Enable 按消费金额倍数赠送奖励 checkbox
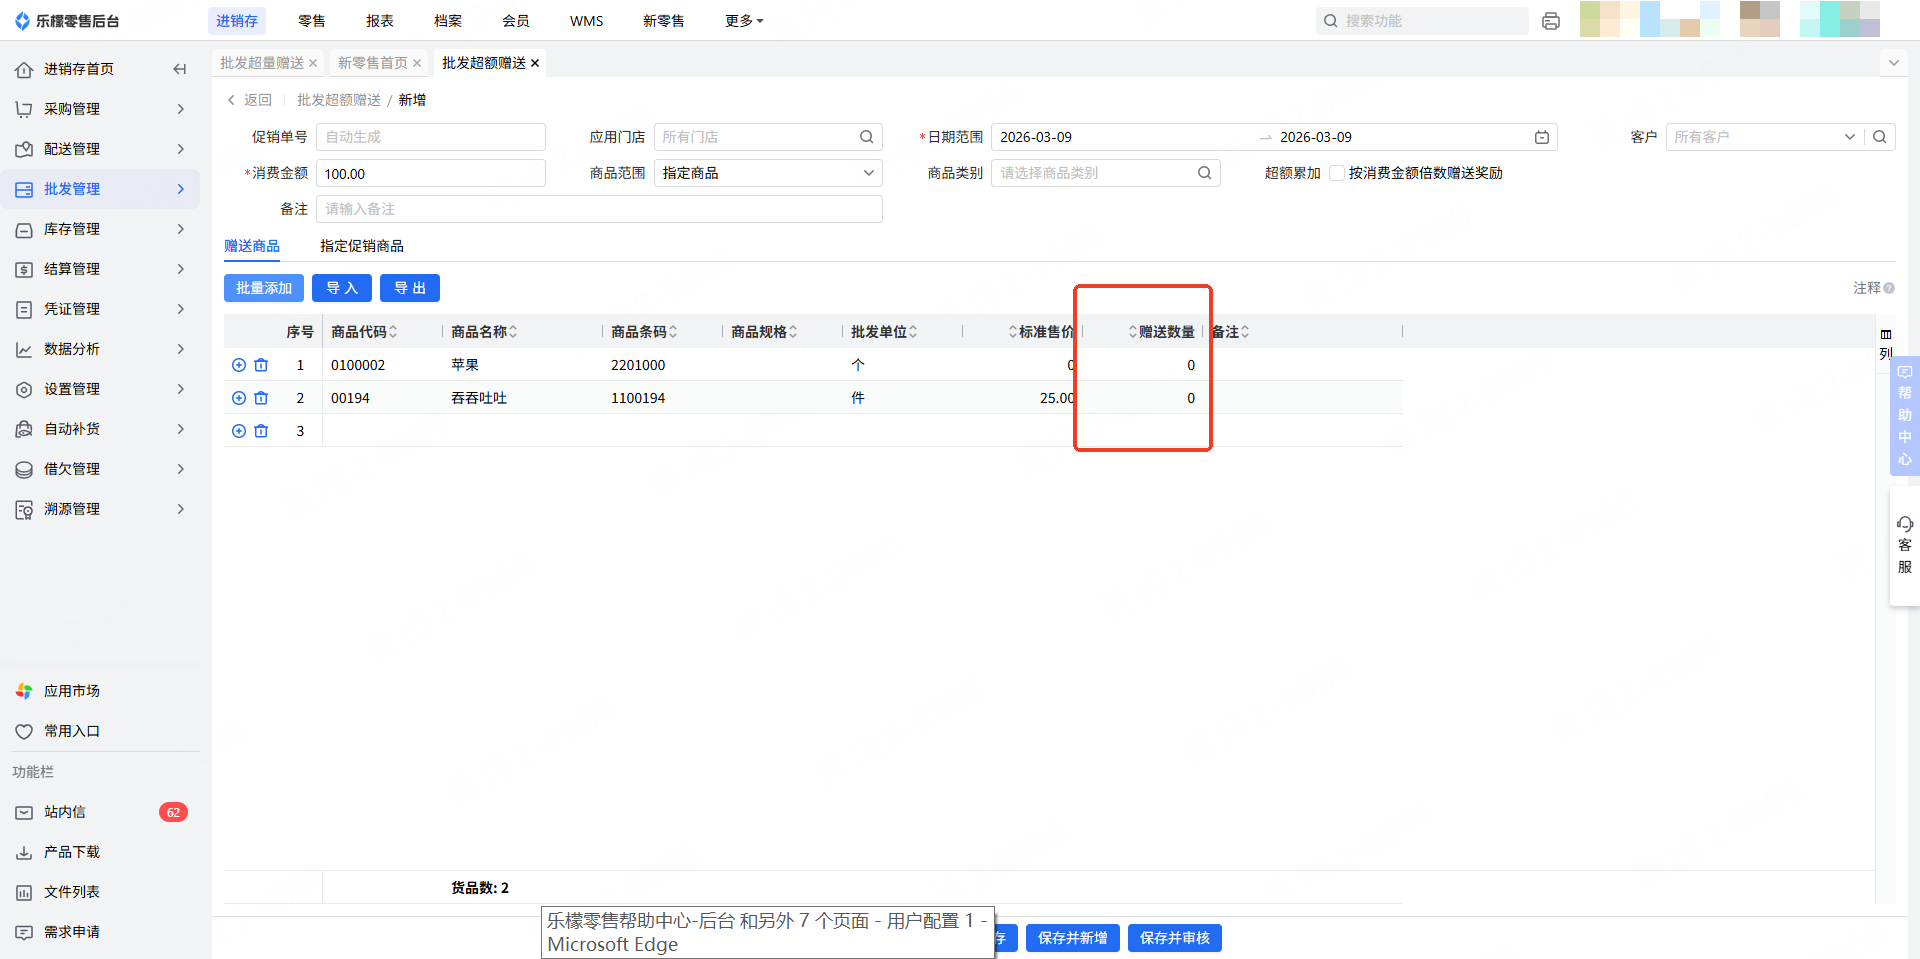 pyautogui.click(x=1336, y=173)
